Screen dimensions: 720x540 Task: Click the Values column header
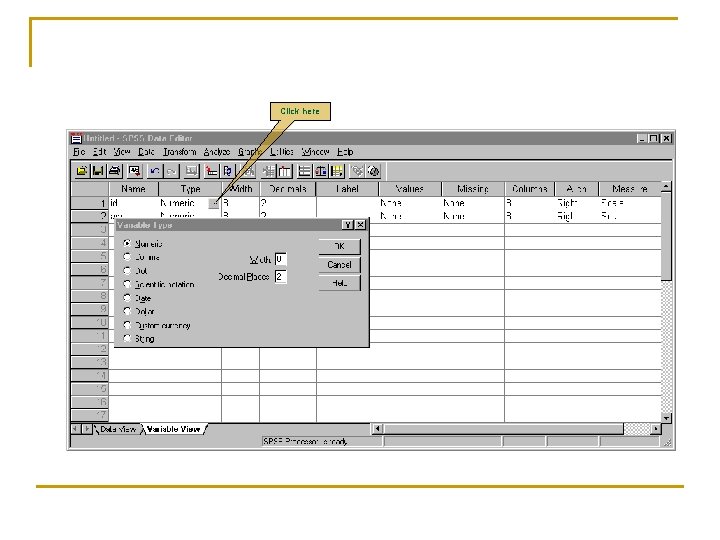pyautogui.click(x=410, y=189)
